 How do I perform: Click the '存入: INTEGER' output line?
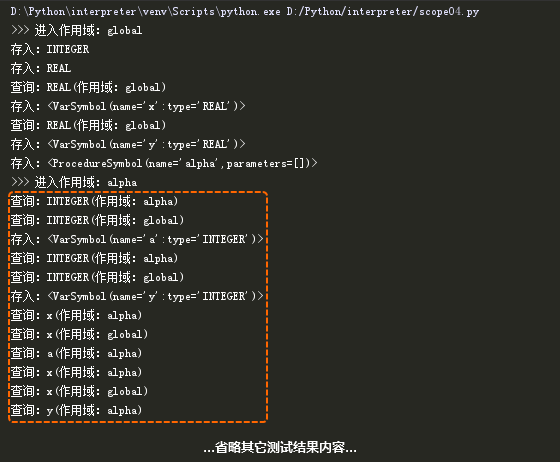tap(50, 49)
